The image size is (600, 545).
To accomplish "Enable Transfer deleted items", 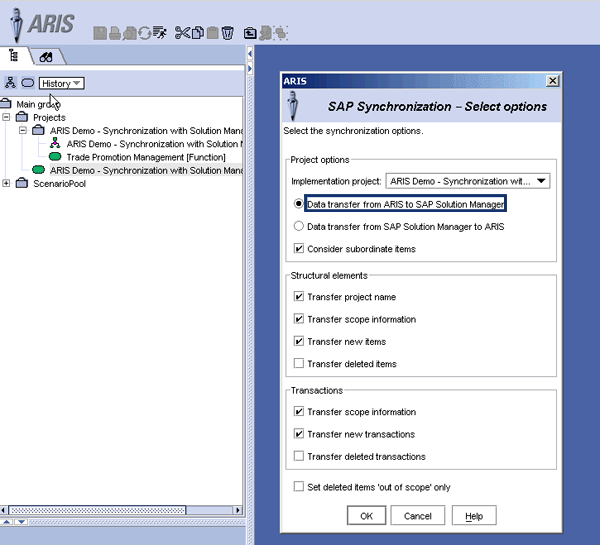I will point(299,363).
